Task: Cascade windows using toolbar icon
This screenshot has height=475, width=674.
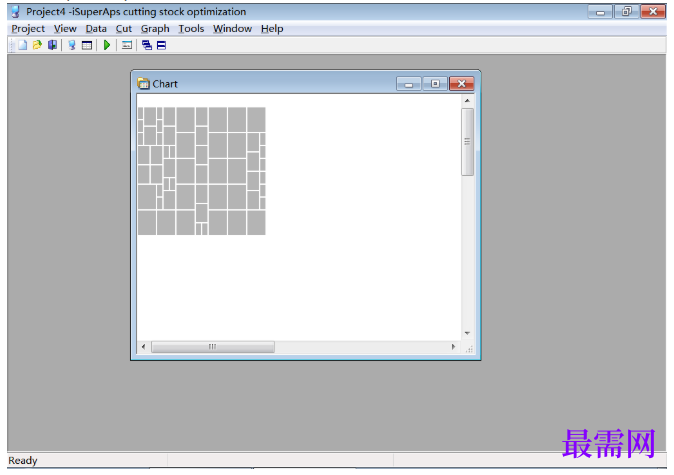Action: click(x=147, y=45)
